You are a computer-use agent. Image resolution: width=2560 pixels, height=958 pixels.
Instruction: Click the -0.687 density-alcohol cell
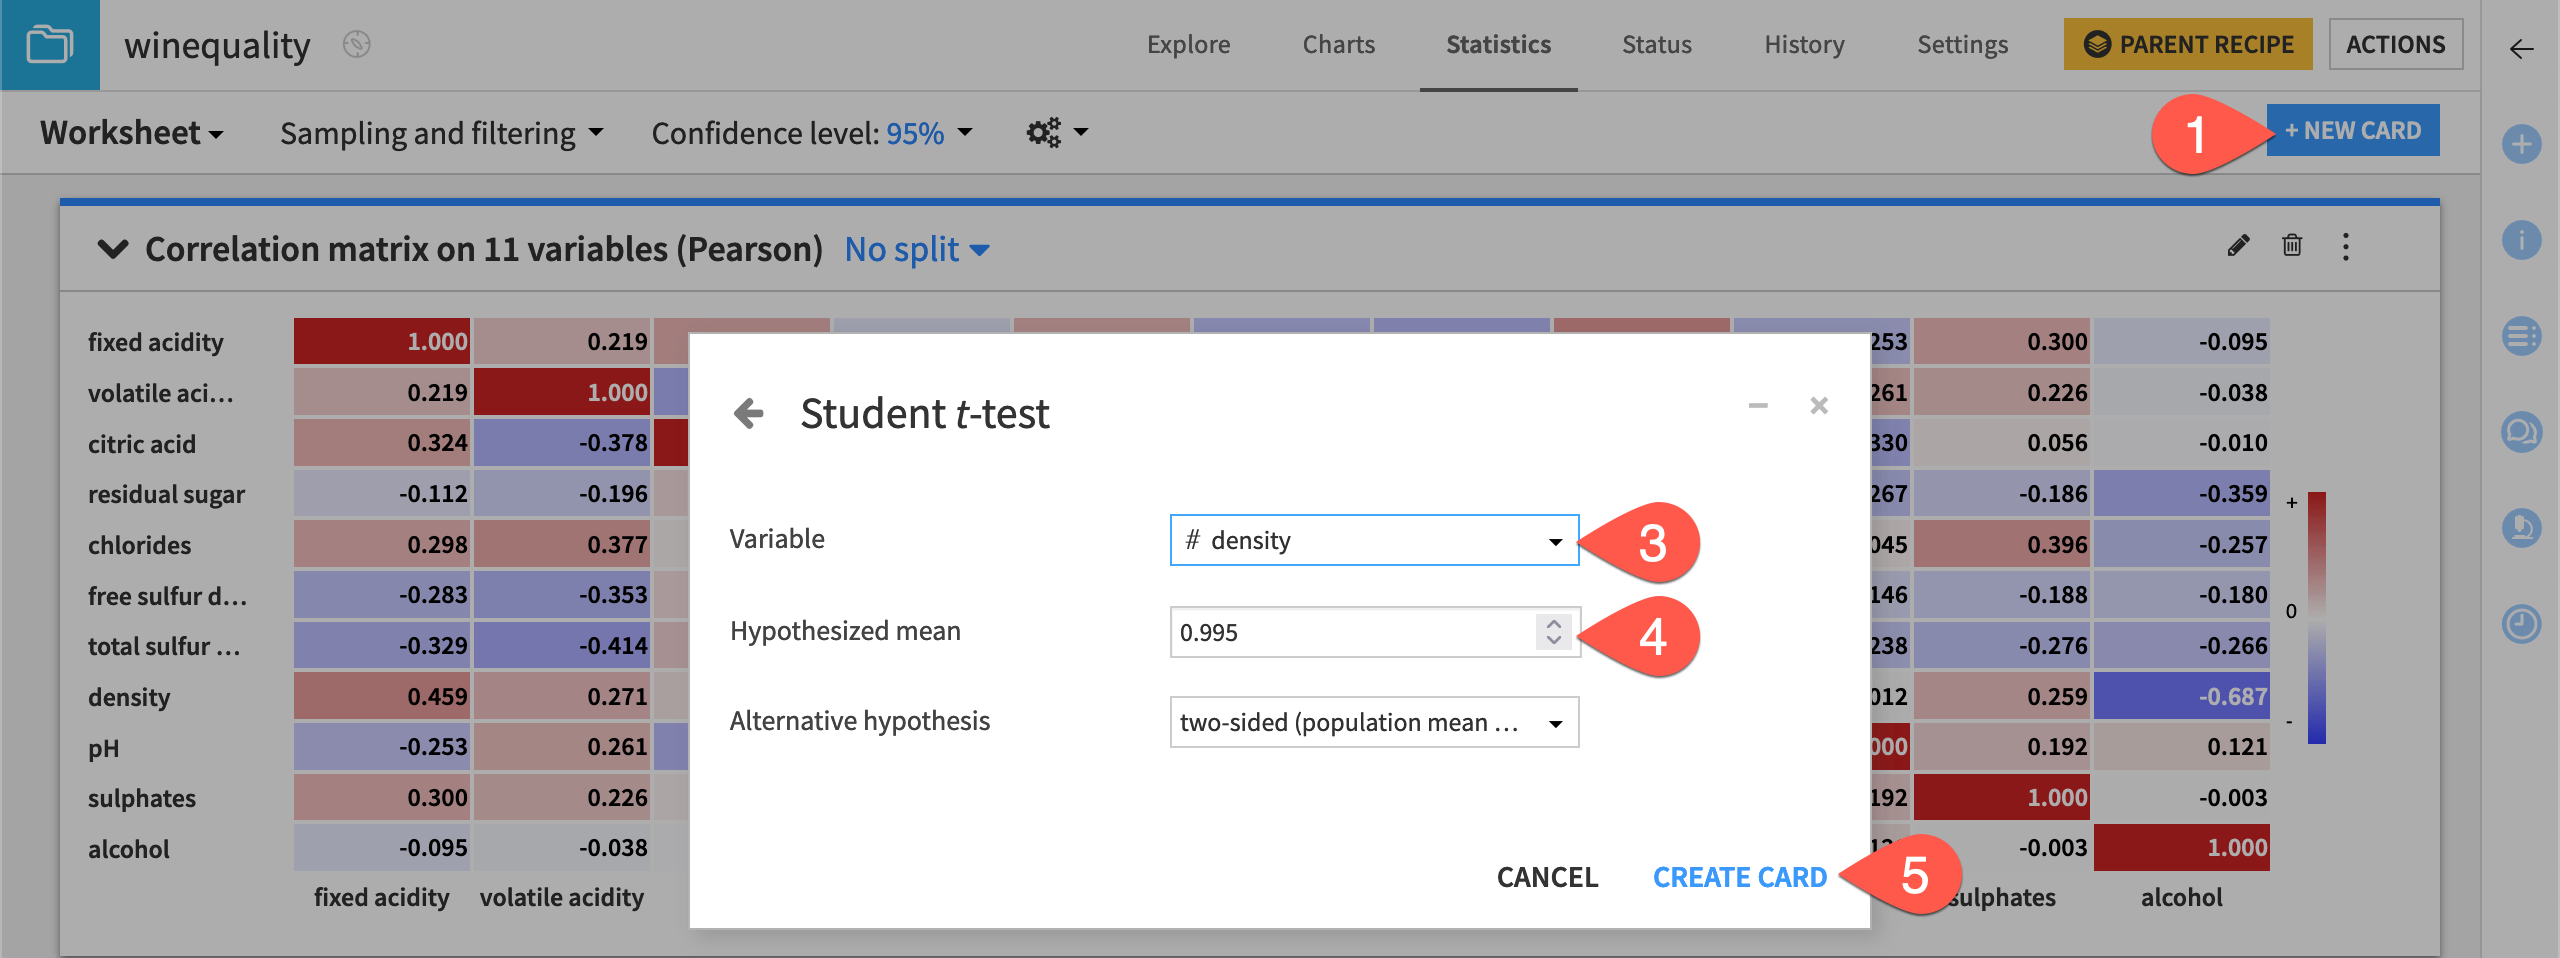2181,696
